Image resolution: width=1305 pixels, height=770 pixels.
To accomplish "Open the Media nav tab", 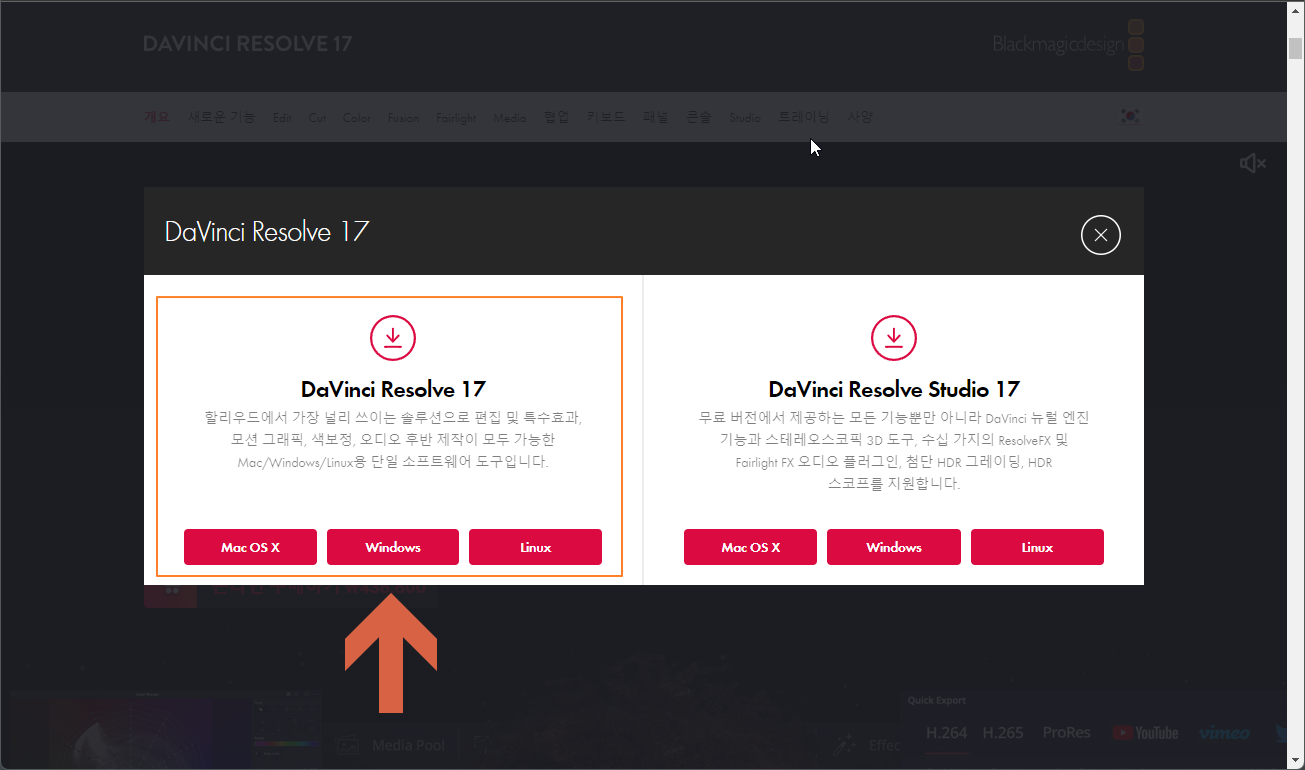I will pos(510,118).
